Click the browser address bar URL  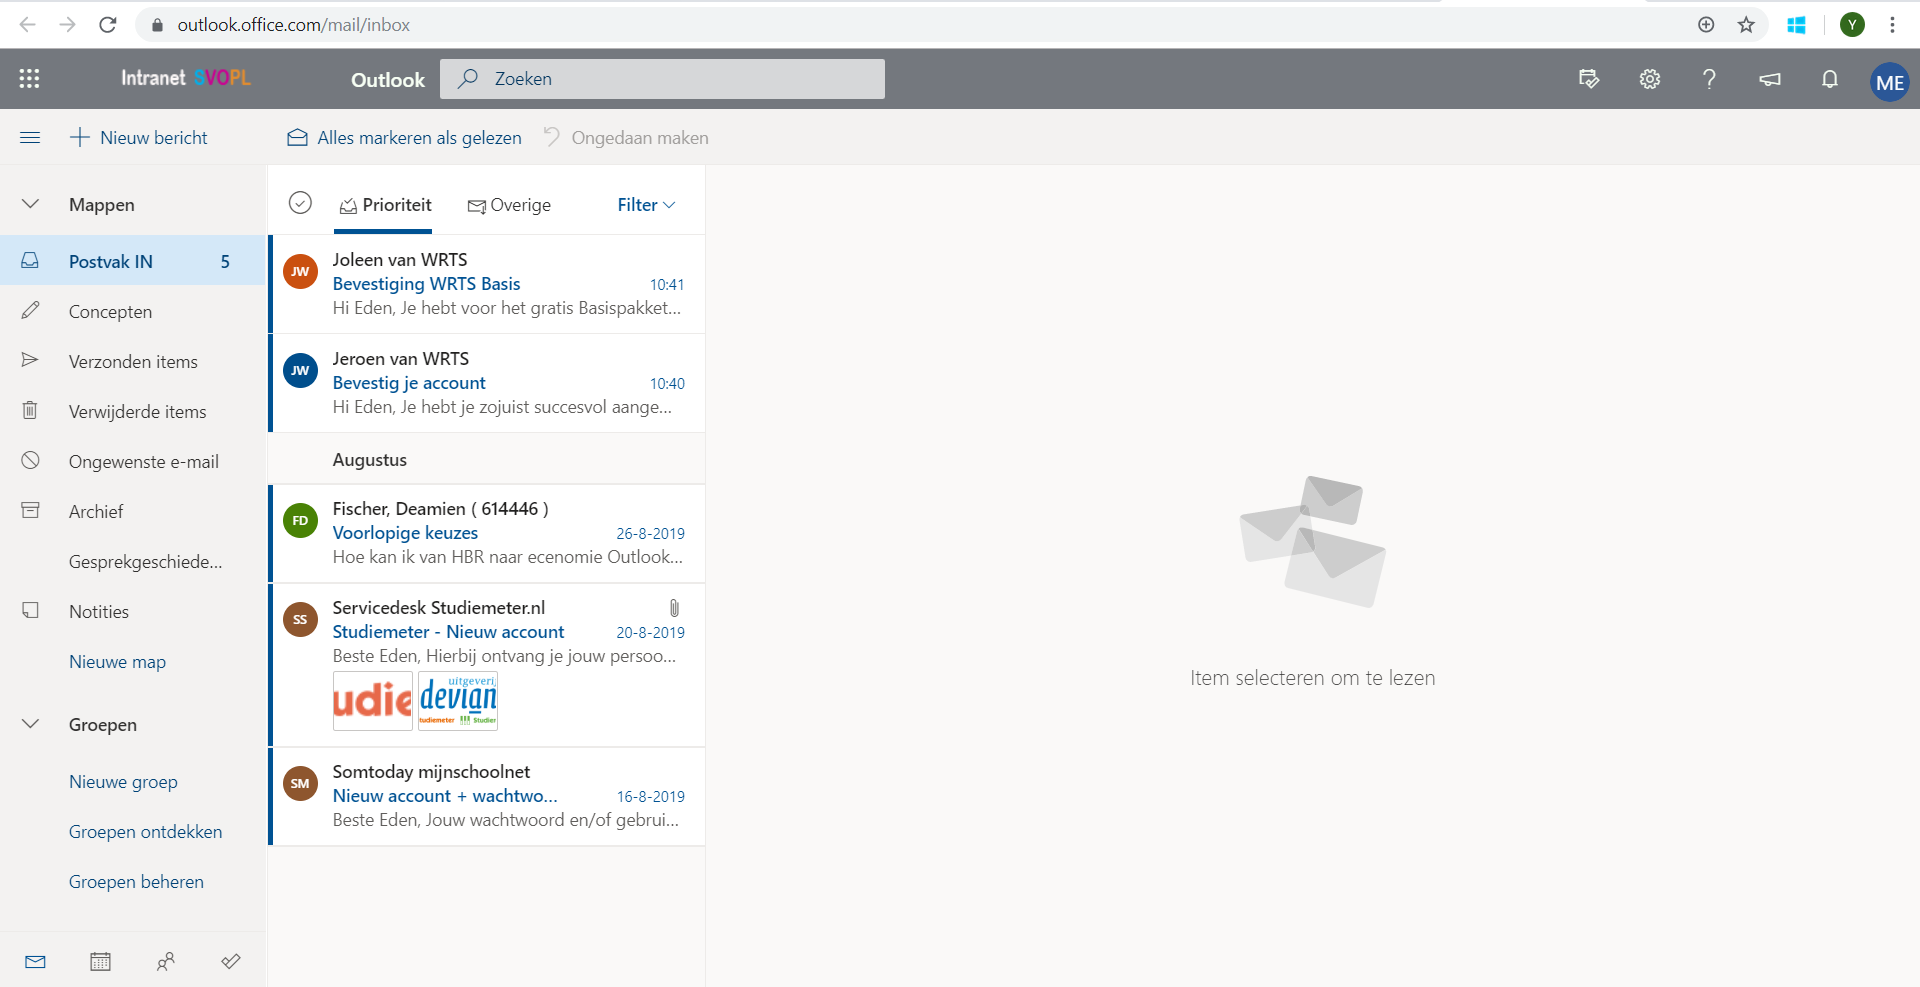(293, 25)
